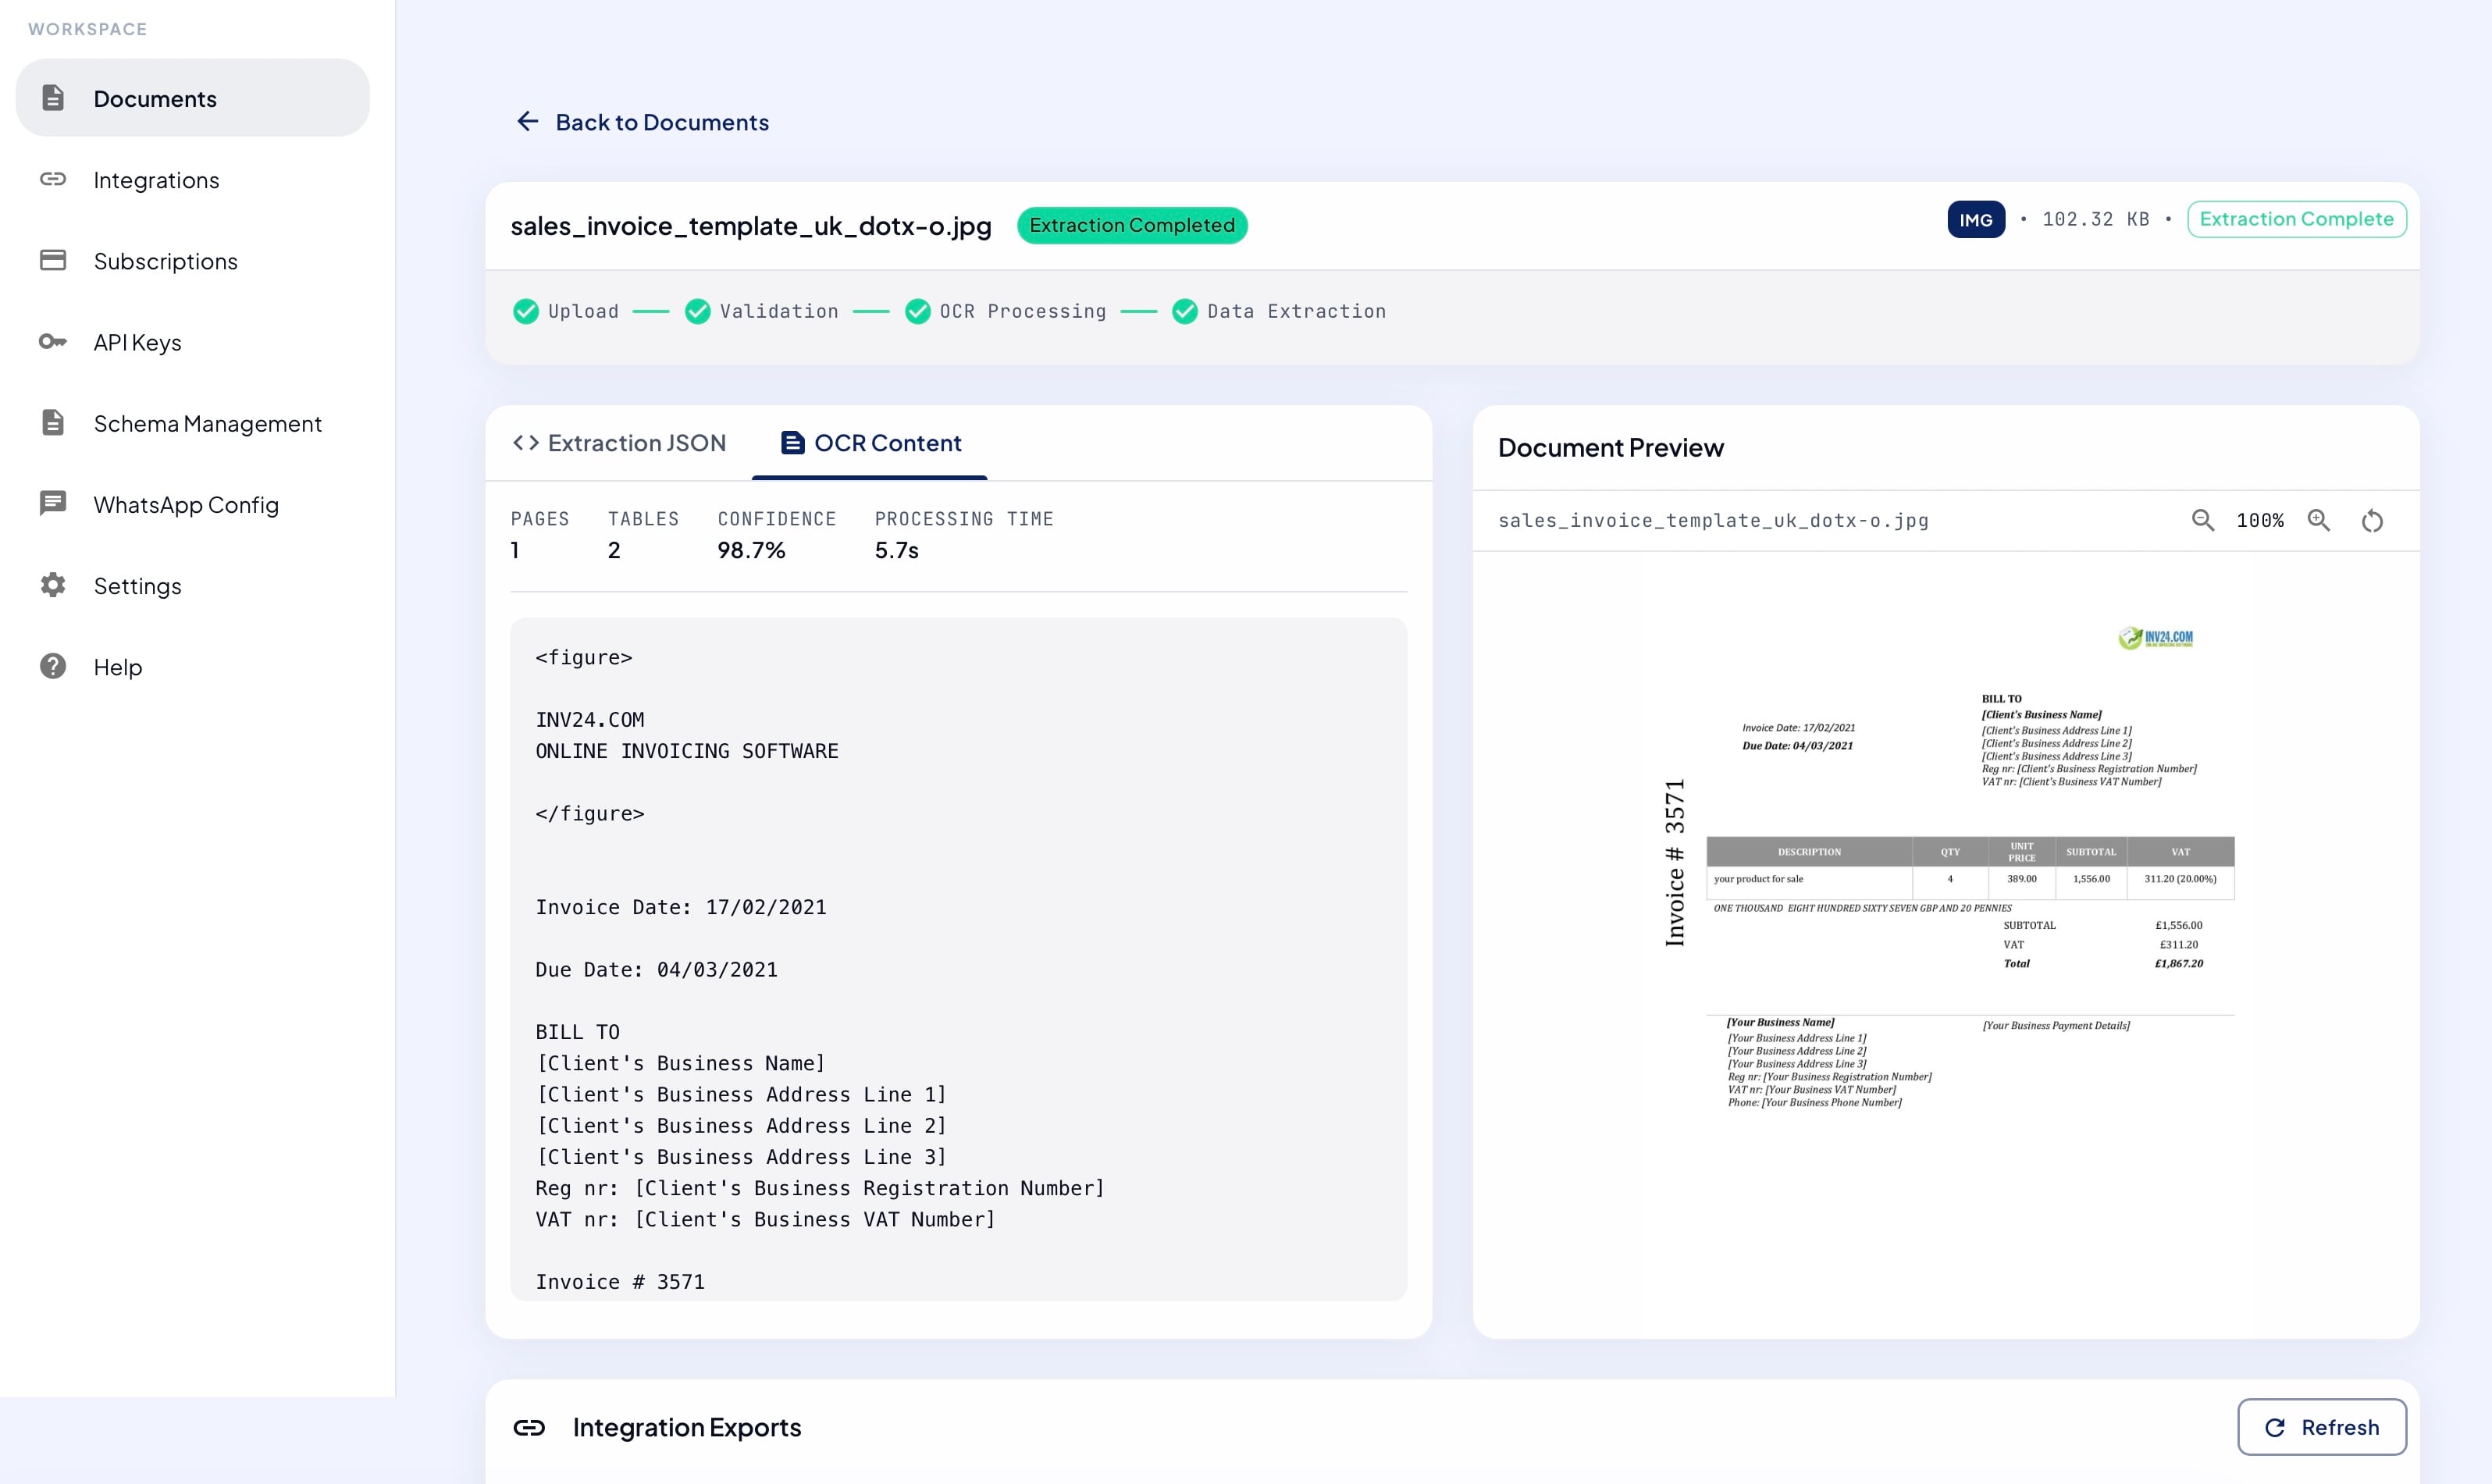Click the zoom in magnifier icon
This screenshot has width=2492, height=1484.
coord(2318,520)
